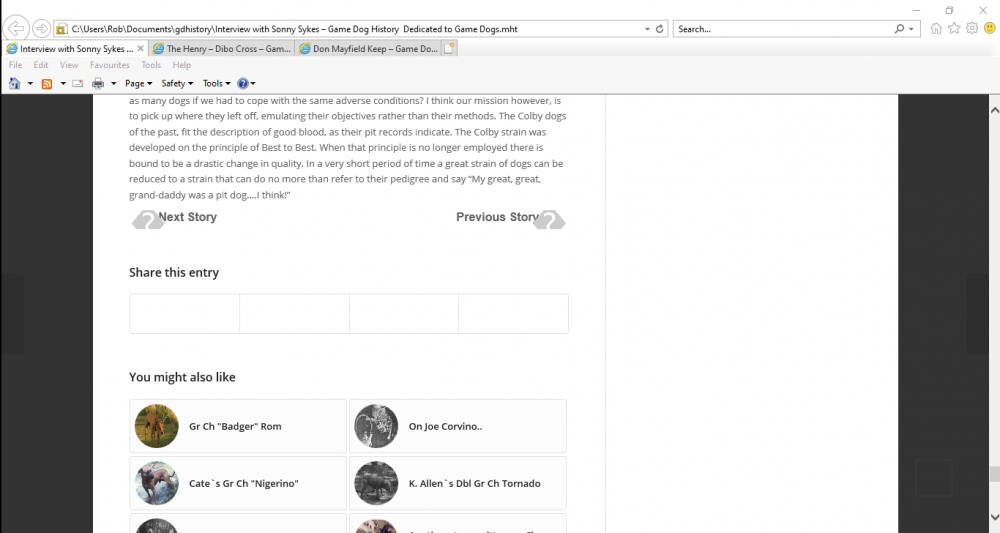
Task: Click the Read mail icon
Action: coord(78,84)
